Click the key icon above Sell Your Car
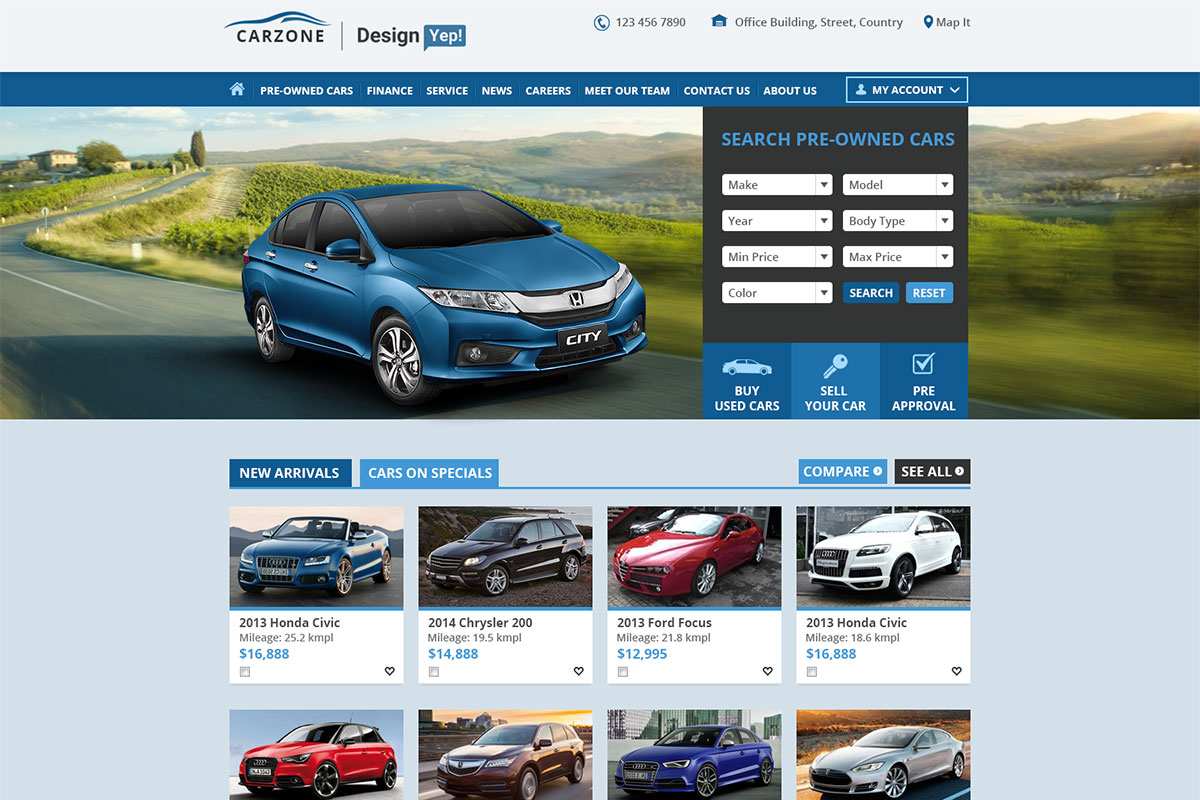The width and height of the screenshot is (1200, 800). (835, 365)
